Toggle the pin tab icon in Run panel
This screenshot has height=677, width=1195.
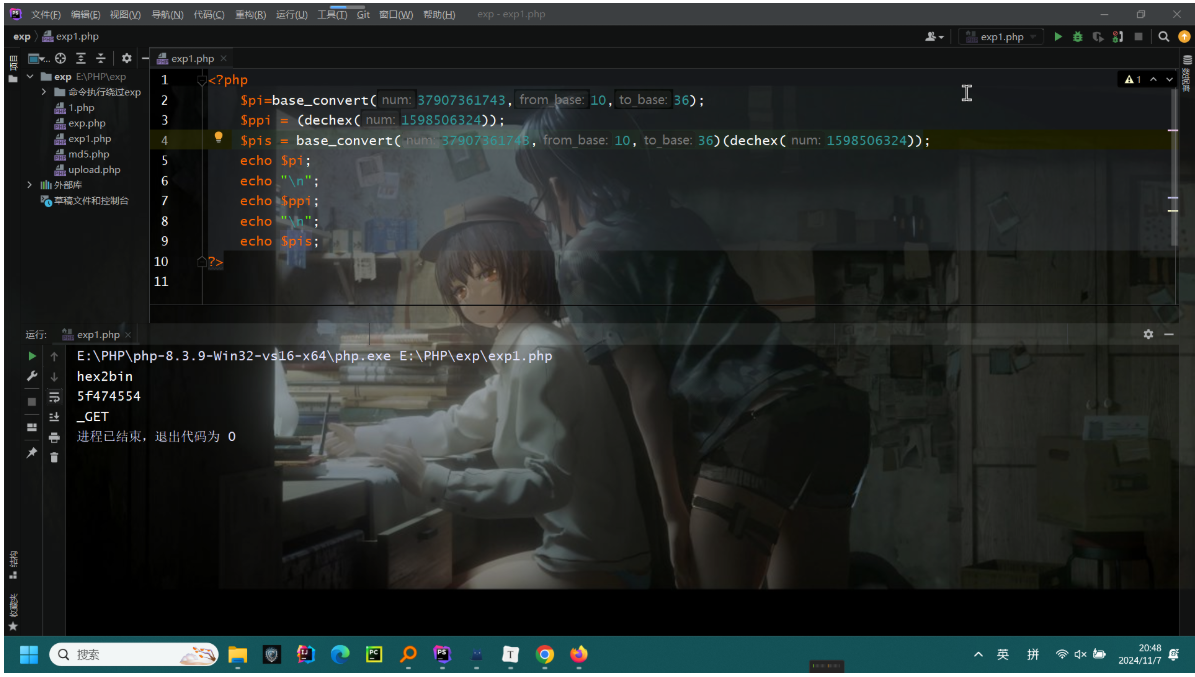pyautogui.click(x=32, y=453)
